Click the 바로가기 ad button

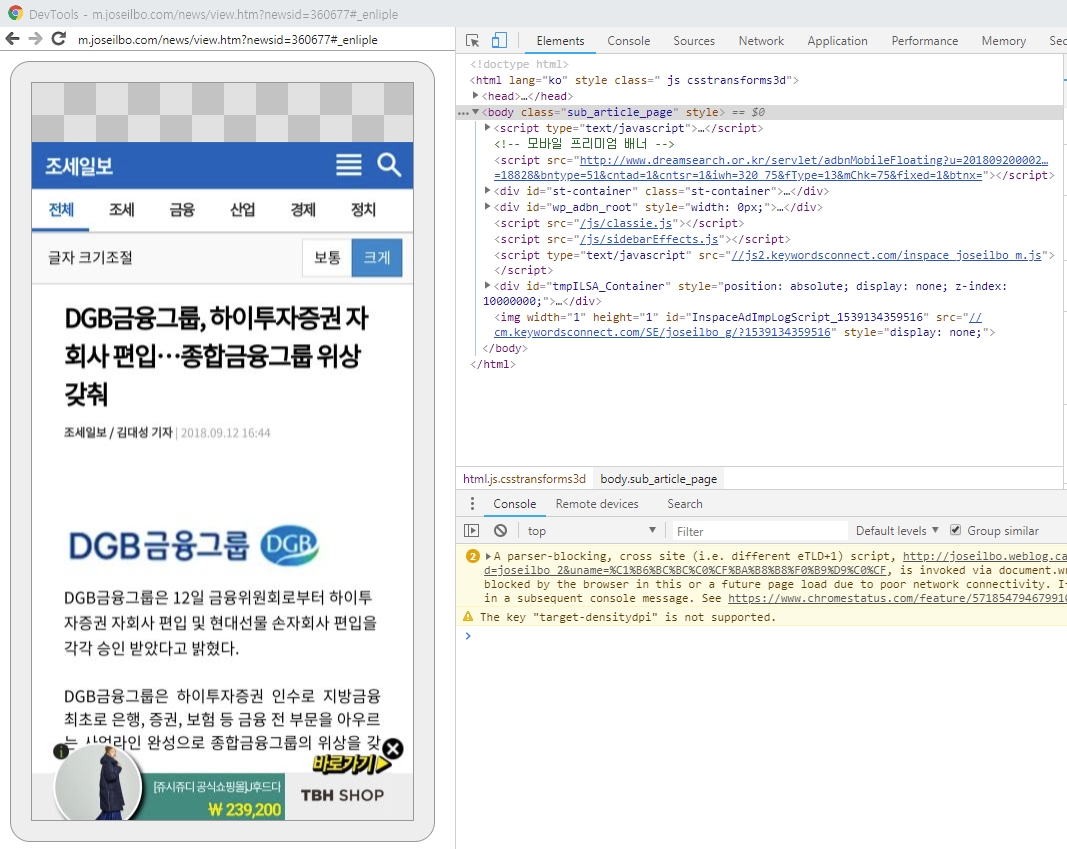coord(352,764)
